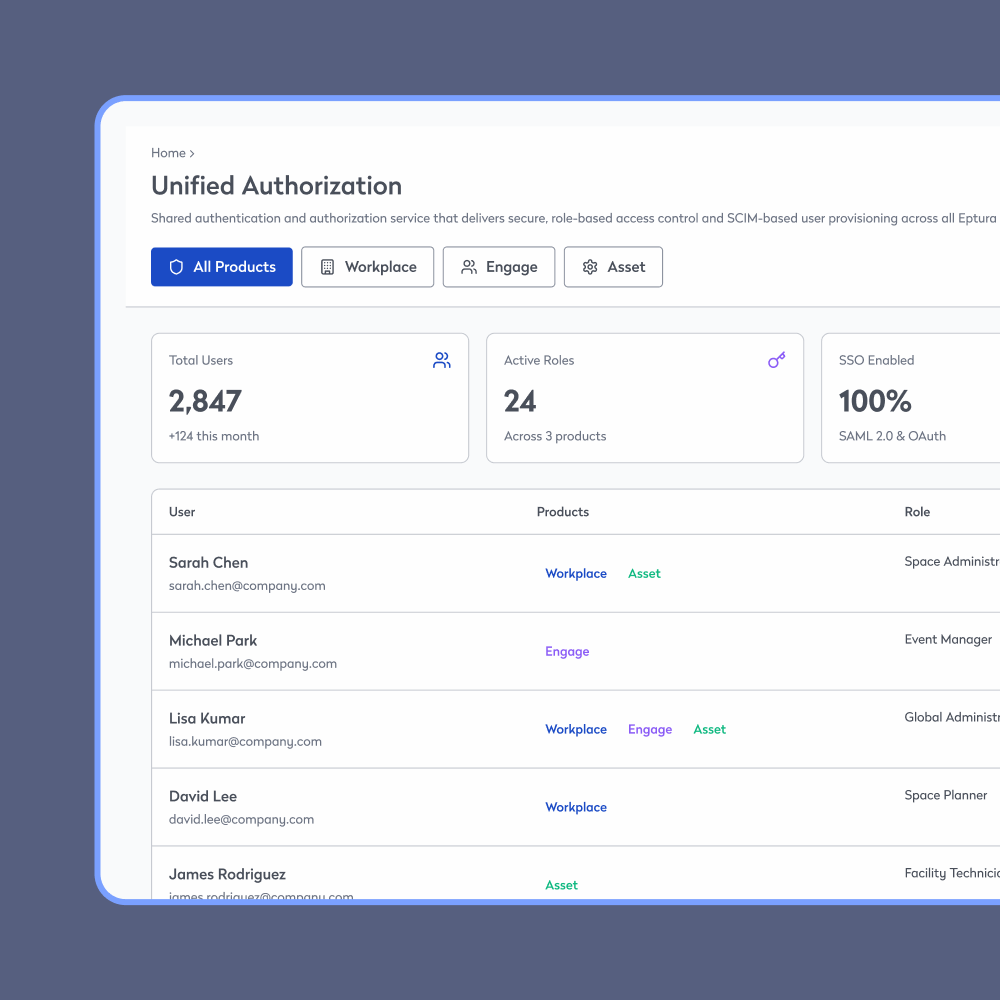Screen dimensions: 1000x1000
Task: Expand the breadcrumb chevron after Home
Action: [192, 154]
